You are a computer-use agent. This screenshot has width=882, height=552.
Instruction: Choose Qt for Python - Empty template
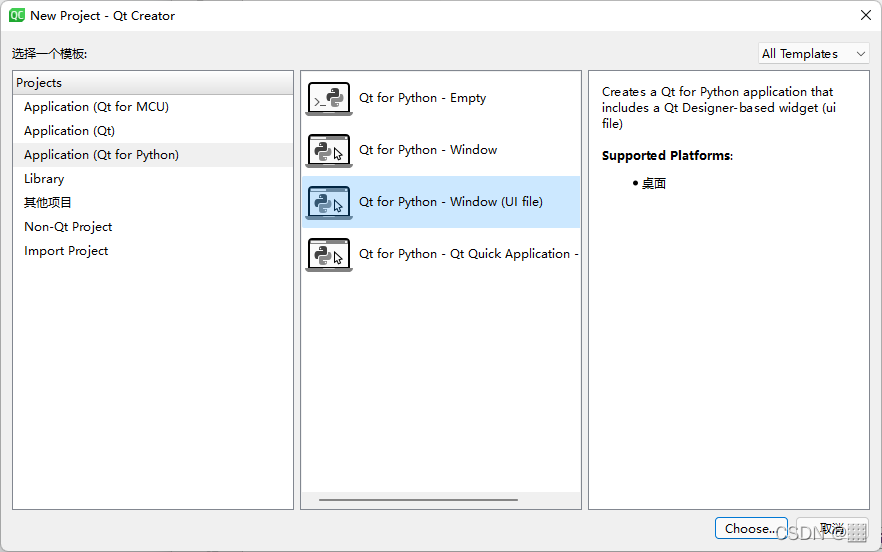click(x=441, y=98)
